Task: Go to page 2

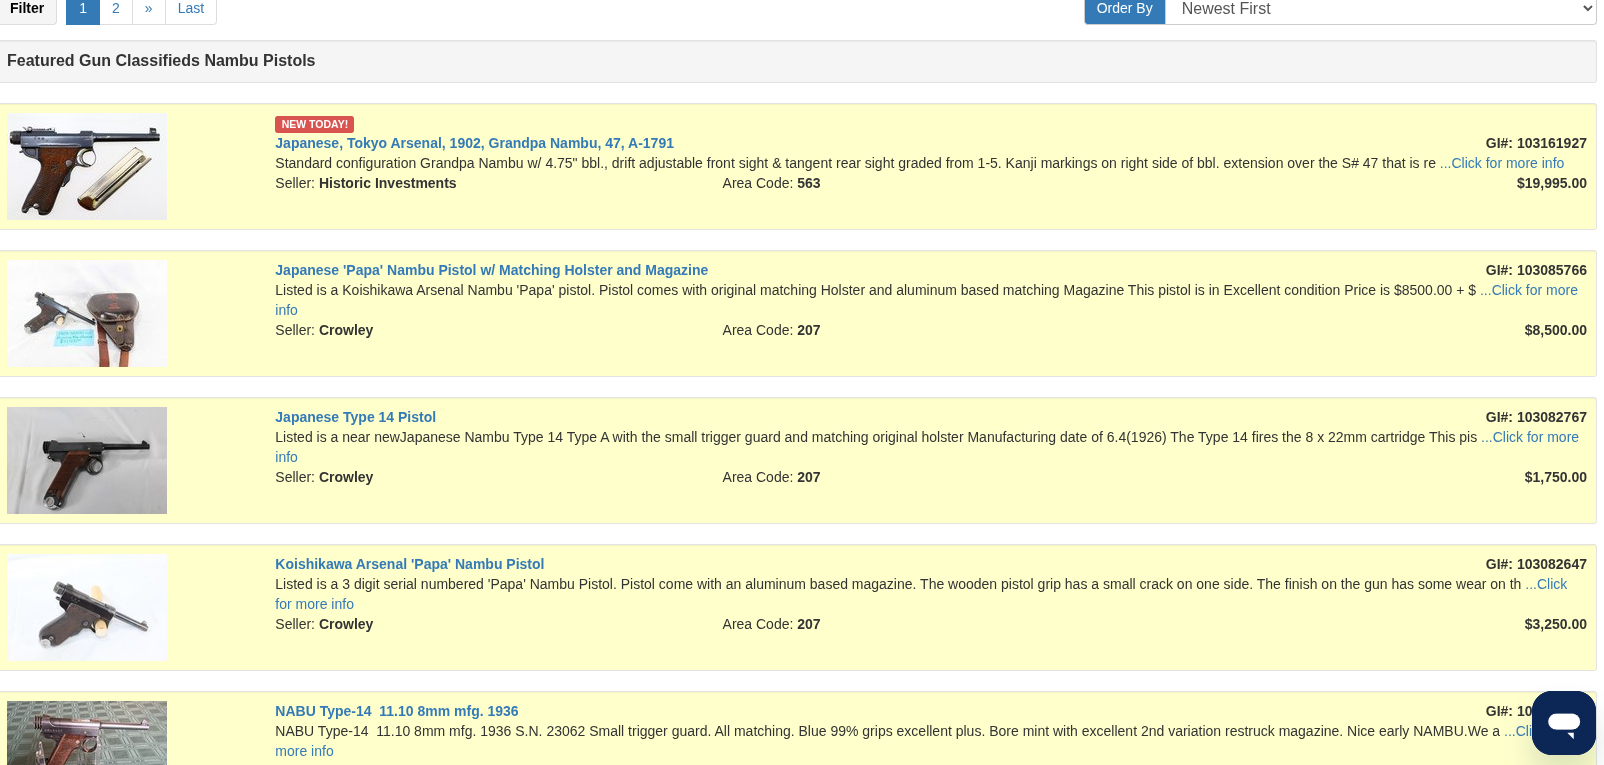Action: coord(116,9)
